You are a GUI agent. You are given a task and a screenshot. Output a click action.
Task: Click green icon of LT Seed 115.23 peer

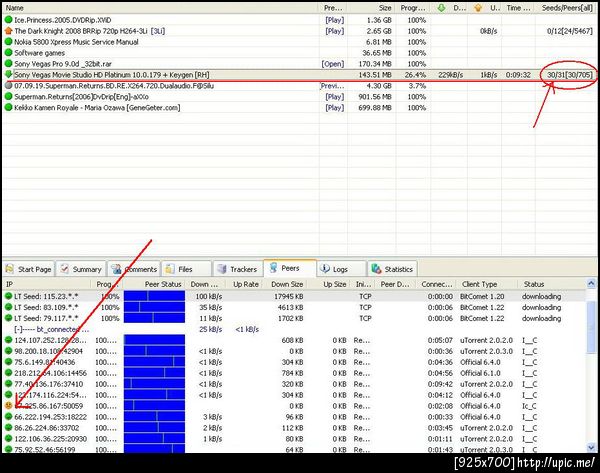8,296
